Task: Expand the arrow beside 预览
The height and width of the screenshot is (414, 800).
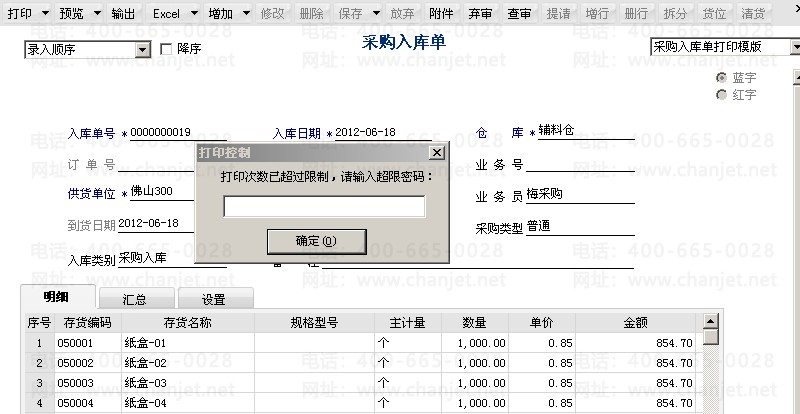Action: pyautogui.click(x=97, y=14)
